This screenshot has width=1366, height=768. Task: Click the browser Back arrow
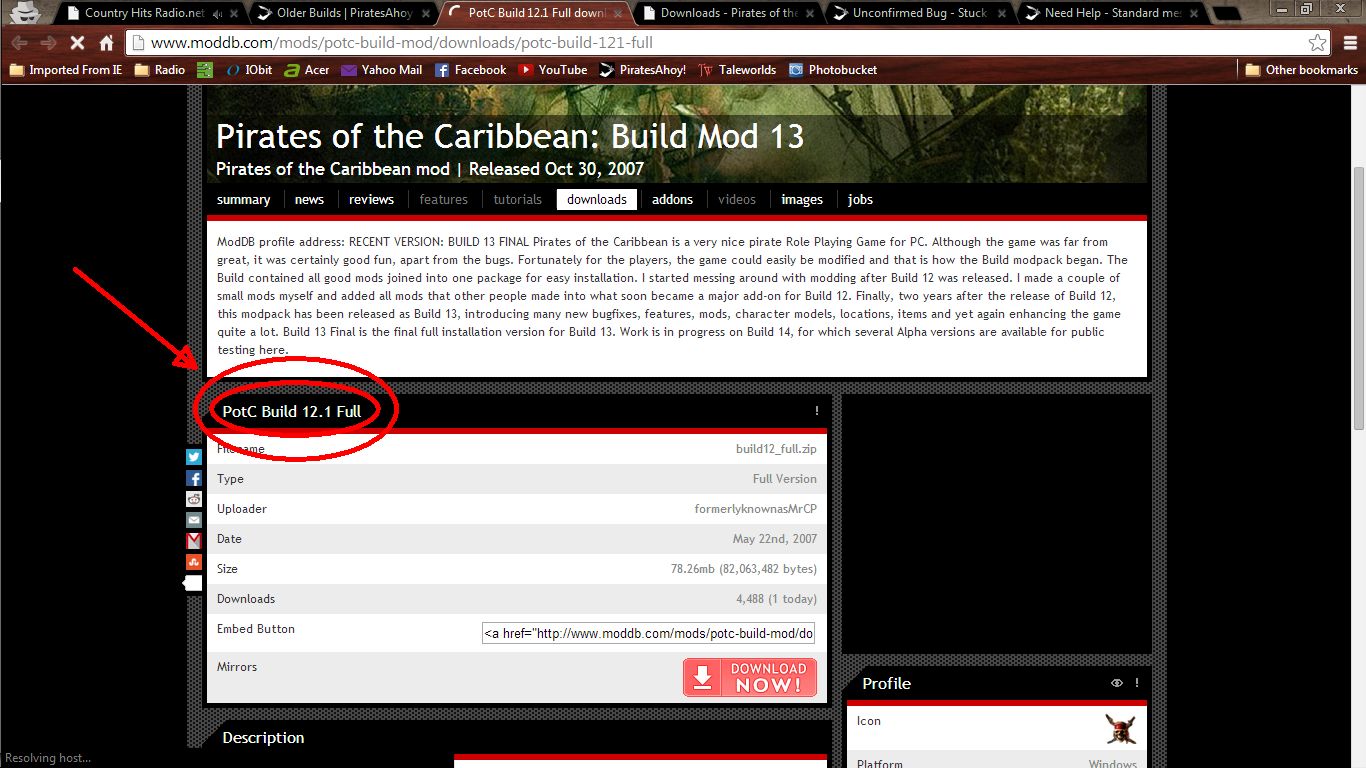[19, 43]
